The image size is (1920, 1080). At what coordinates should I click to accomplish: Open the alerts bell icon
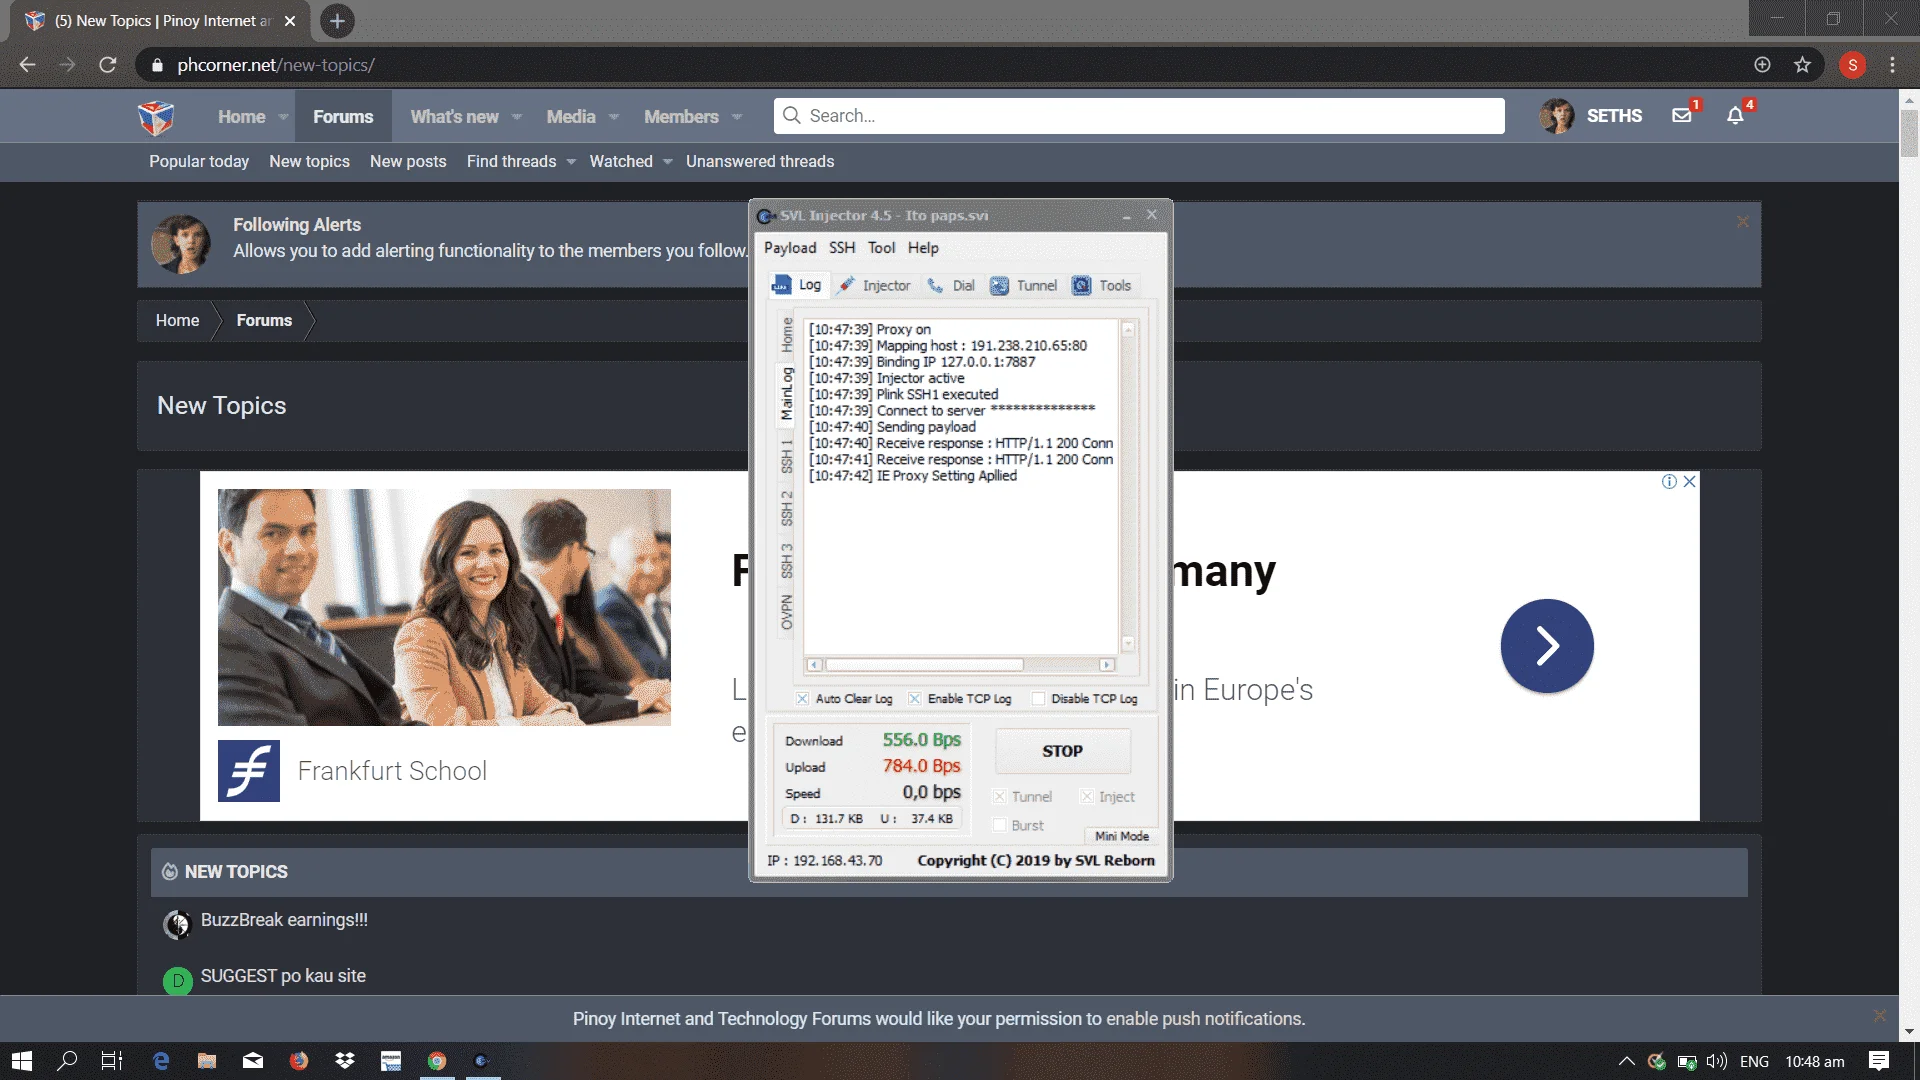[1735, 116]
